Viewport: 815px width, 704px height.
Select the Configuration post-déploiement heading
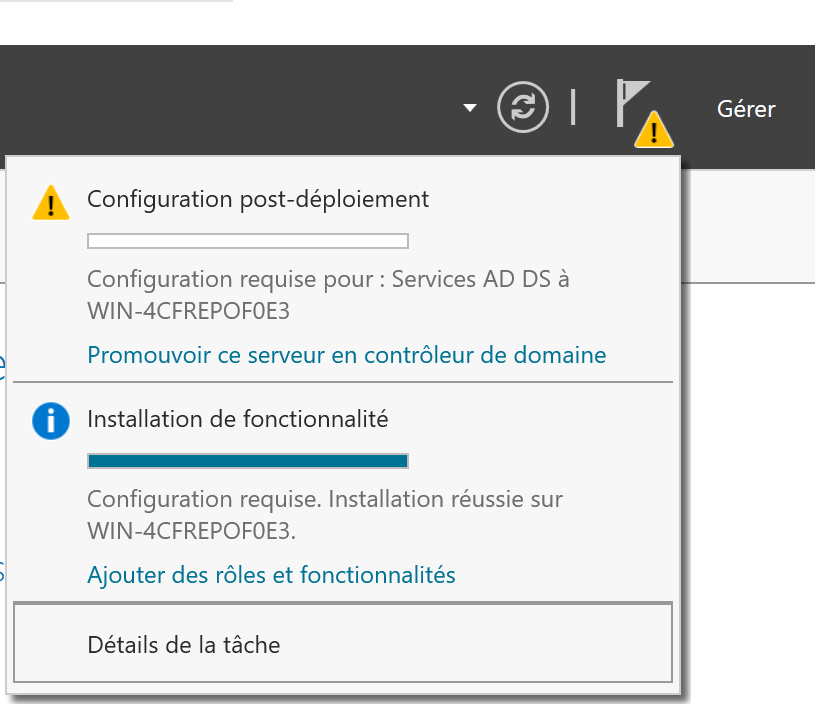pyautogui.click(x=258, y=199)
